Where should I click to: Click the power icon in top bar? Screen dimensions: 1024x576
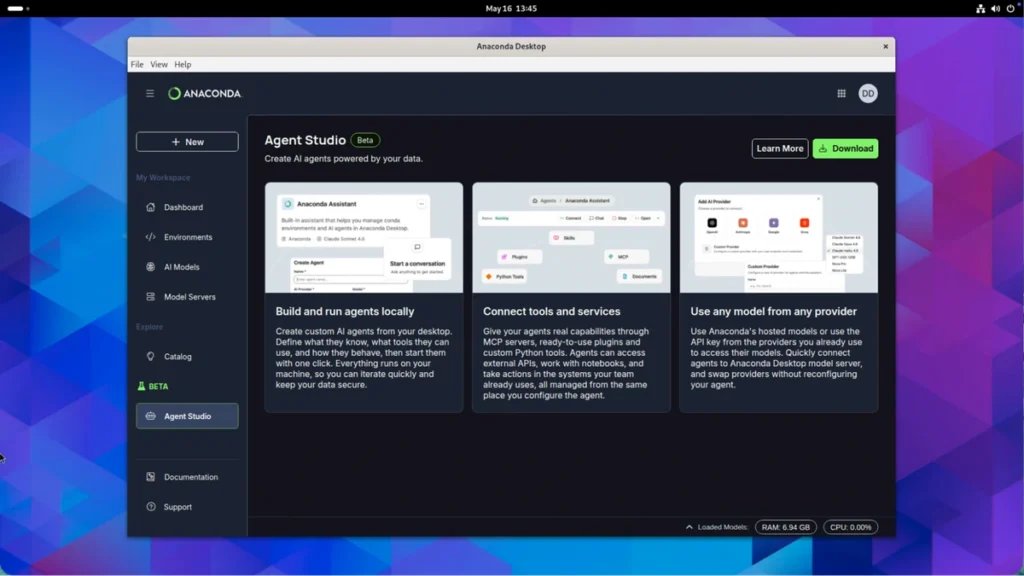[1010, 8]
